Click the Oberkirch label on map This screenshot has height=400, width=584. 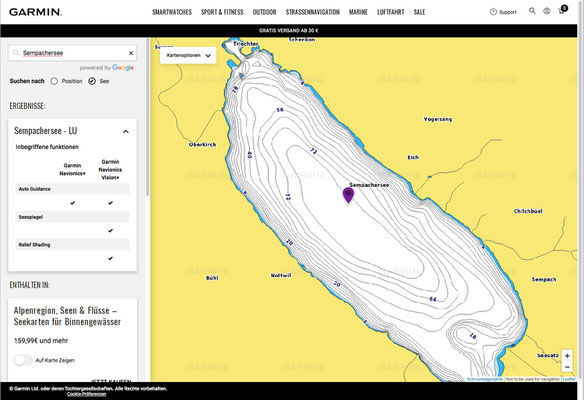coord(202,145)
